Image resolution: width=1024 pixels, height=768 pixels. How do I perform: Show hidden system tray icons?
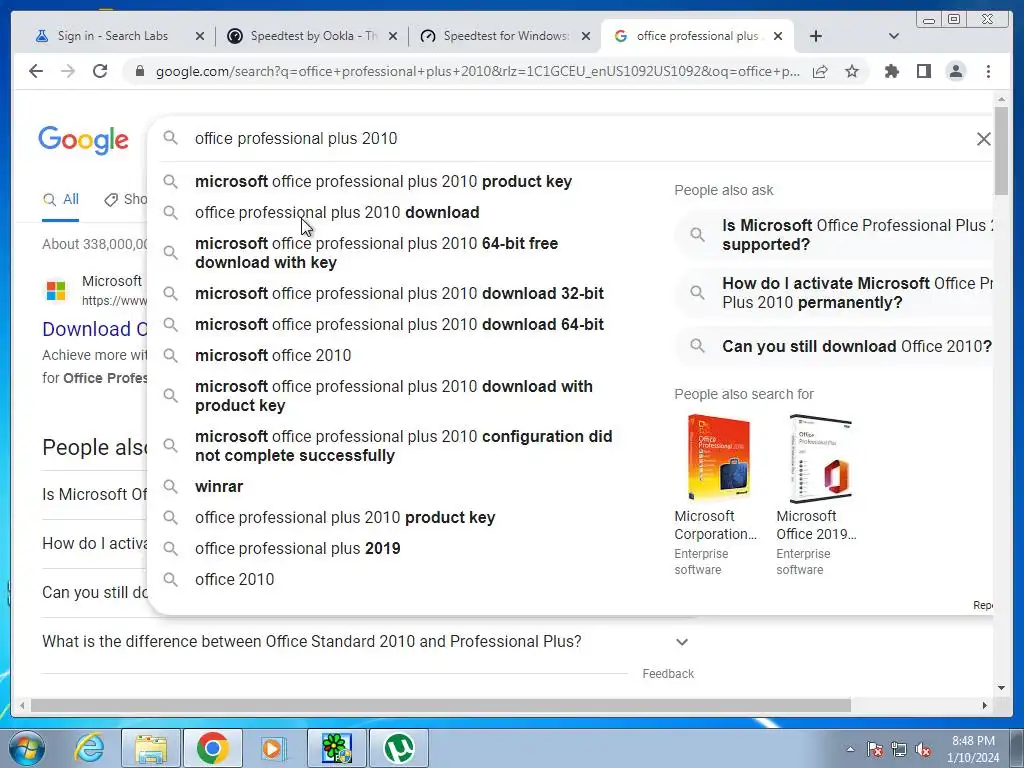coord(850,749)
